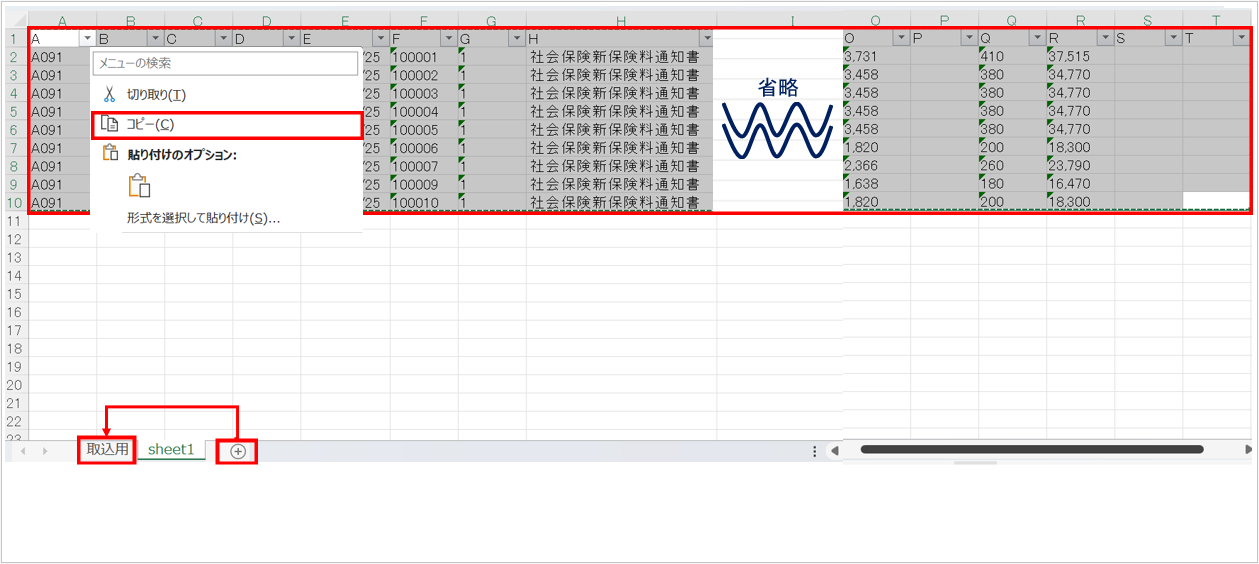Open the filter dropdown in cell G1

point(516,38)
